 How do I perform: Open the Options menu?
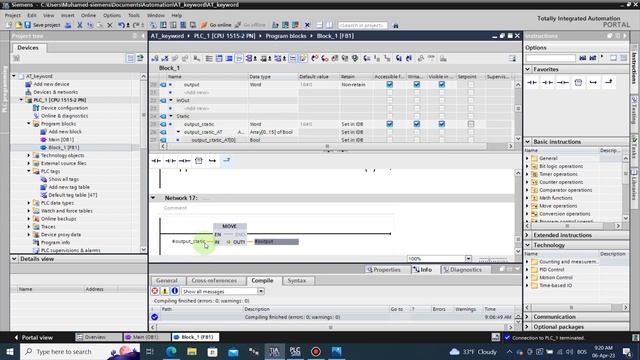112,16
